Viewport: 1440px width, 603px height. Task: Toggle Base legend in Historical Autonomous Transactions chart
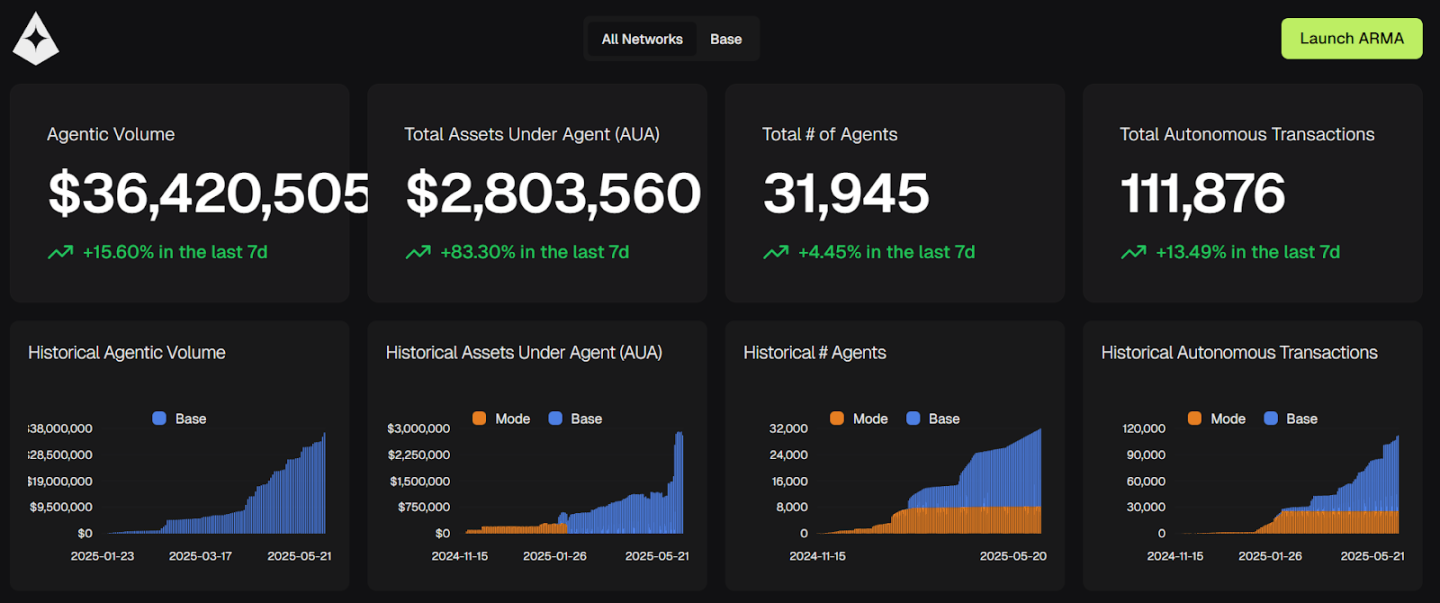coord(1291,419)
